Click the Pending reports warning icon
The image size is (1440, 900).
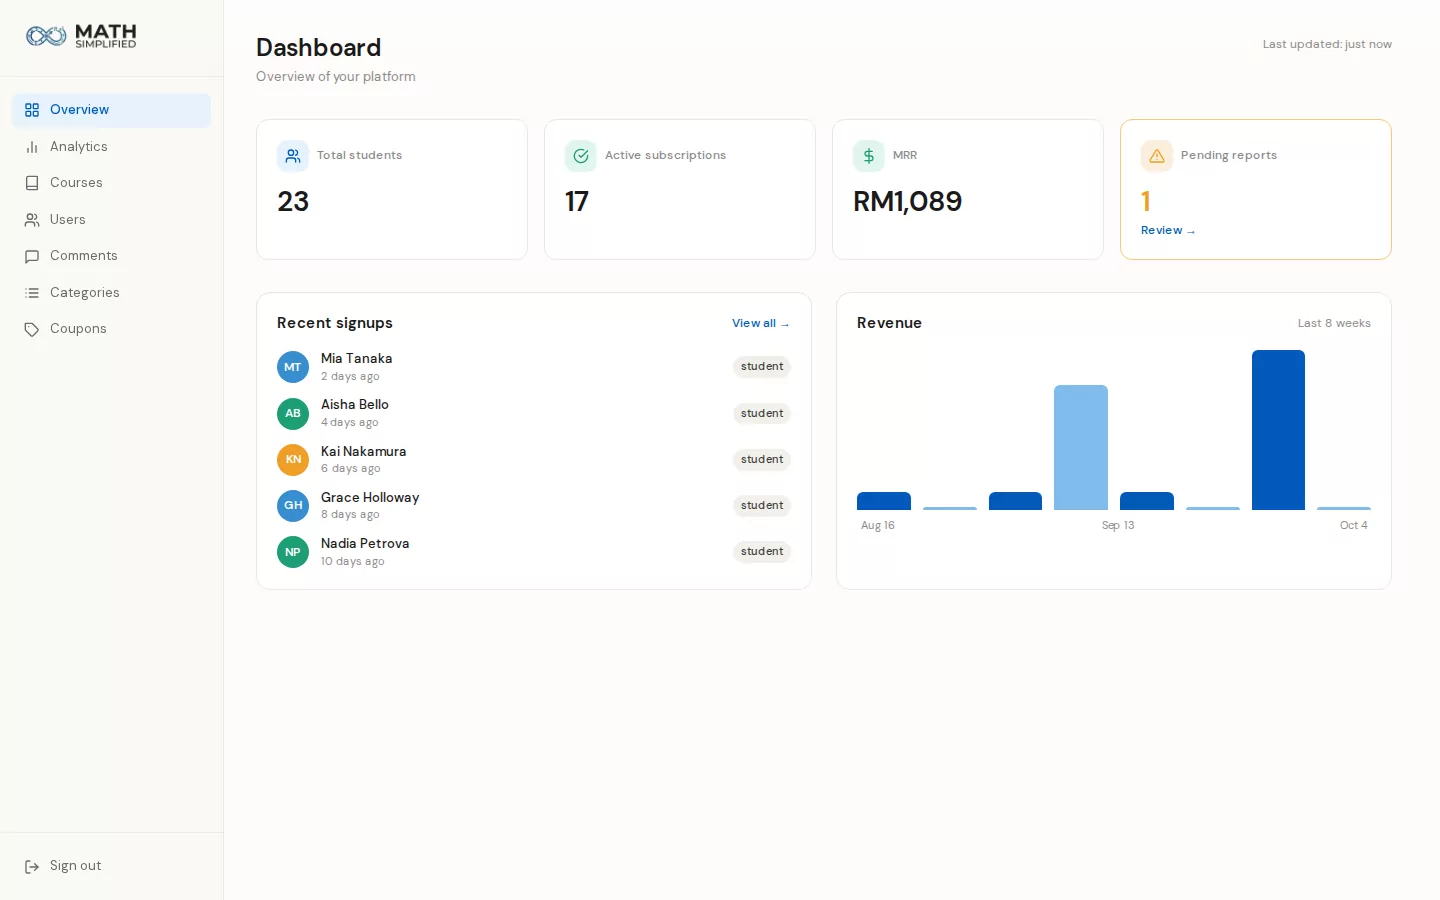1157,156
